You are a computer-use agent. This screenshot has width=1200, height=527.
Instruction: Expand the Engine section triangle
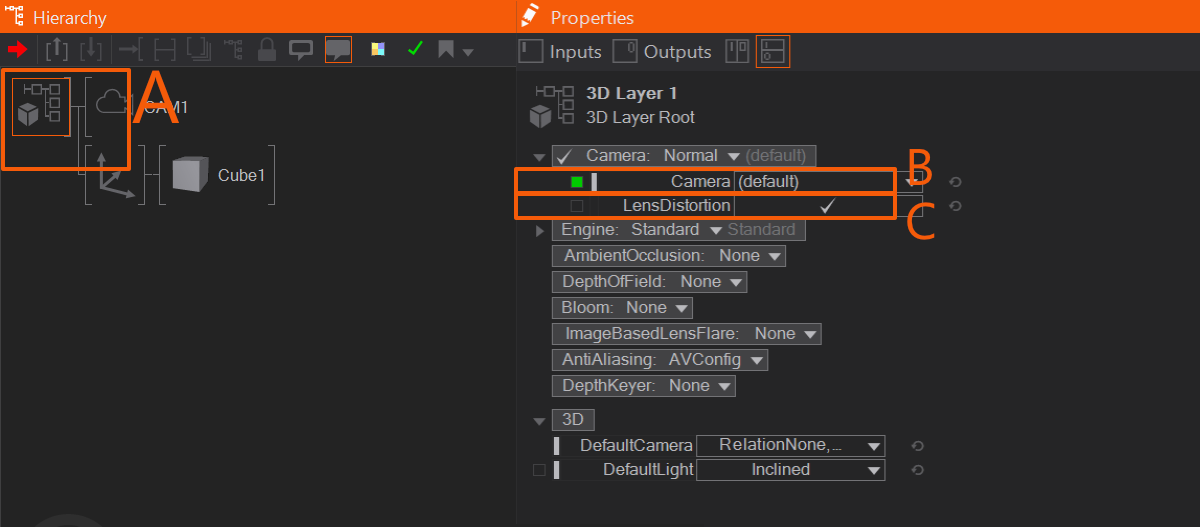point(540,230)
